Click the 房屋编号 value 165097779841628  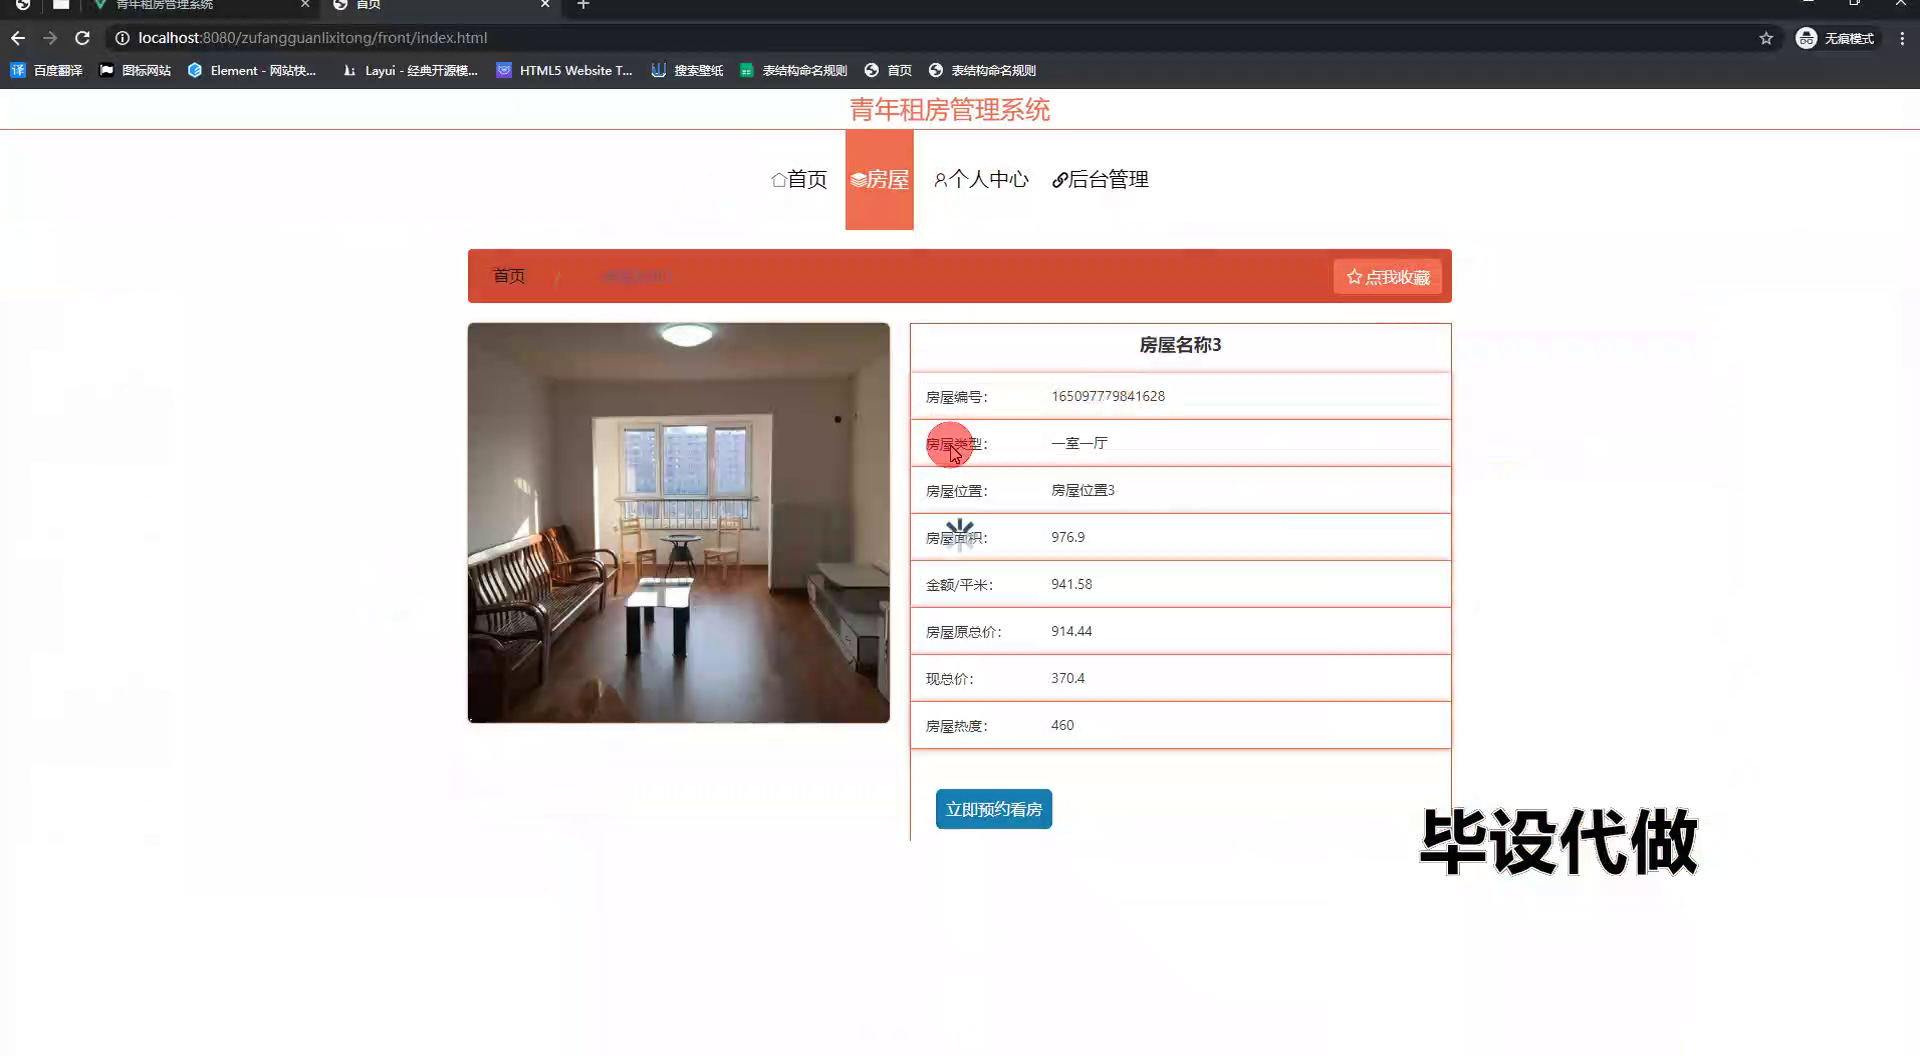click(x=1108, y=396)
